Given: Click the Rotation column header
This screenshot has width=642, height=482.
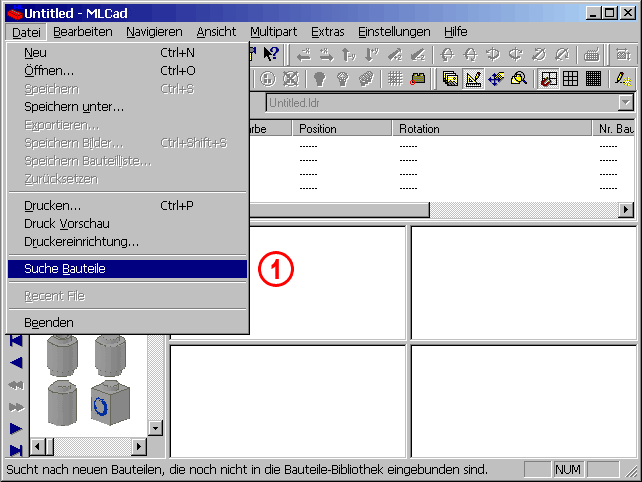Looking at the screenshot, I should click(492, 129).
